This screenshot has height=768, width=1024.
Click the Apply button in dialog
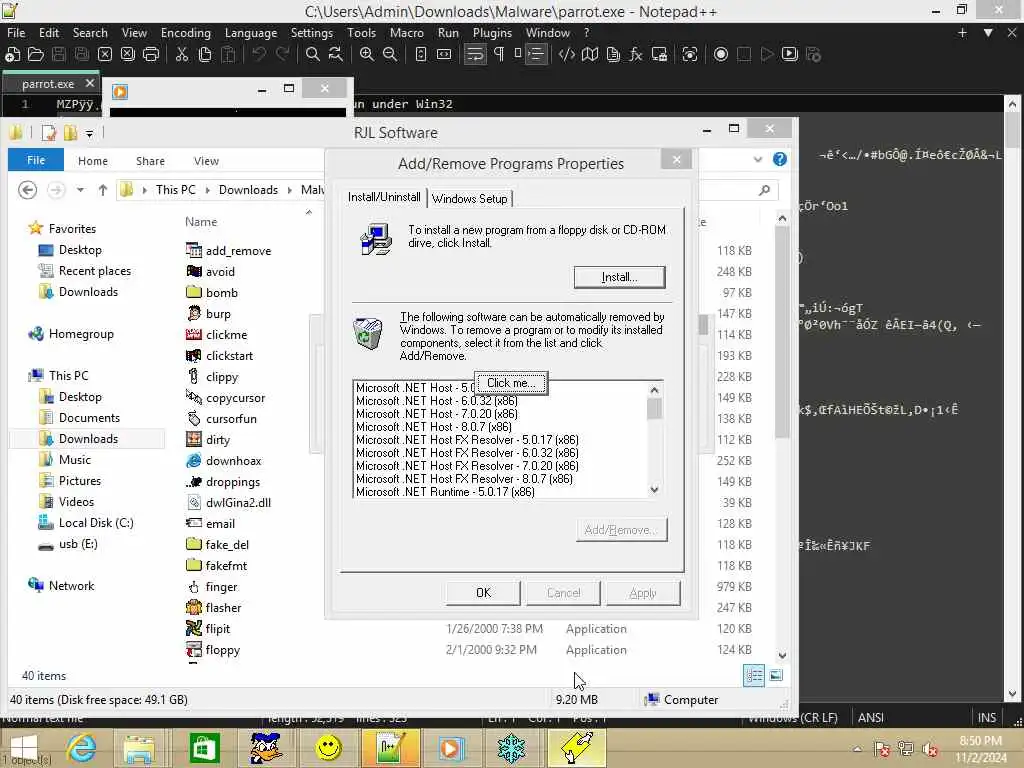(643, 593)
